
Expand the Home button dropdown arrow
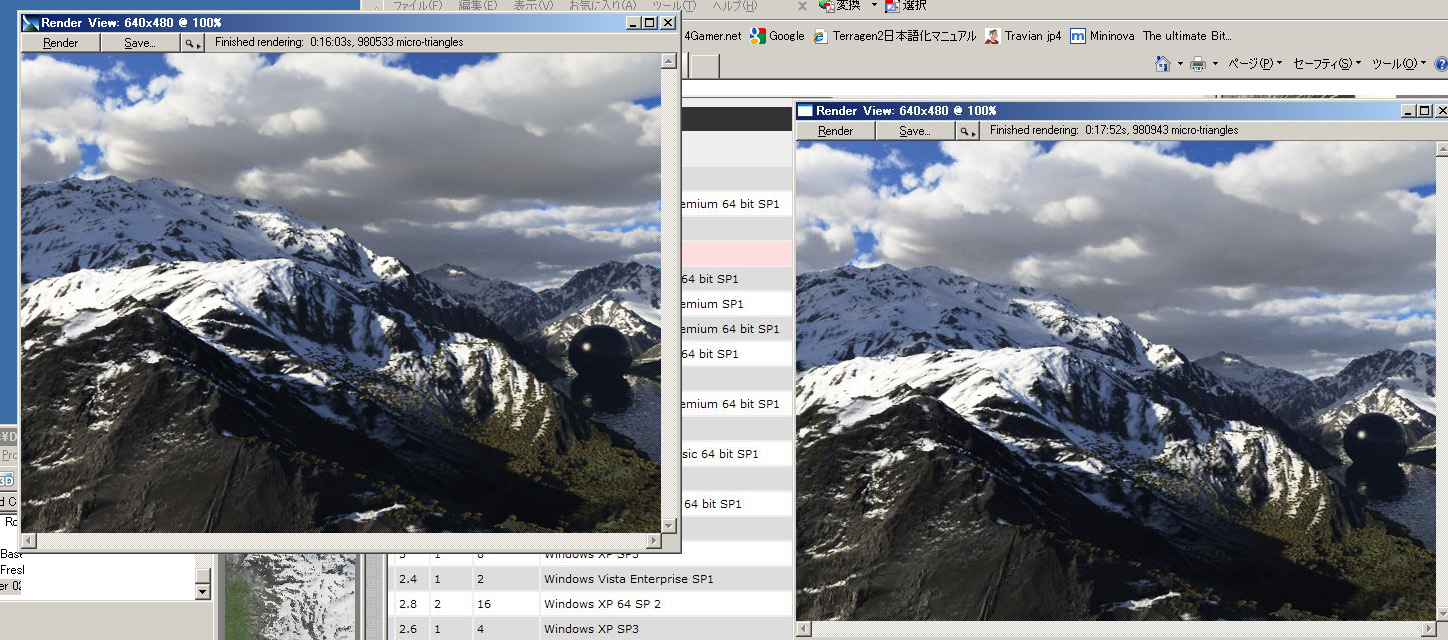point(1180,64)
